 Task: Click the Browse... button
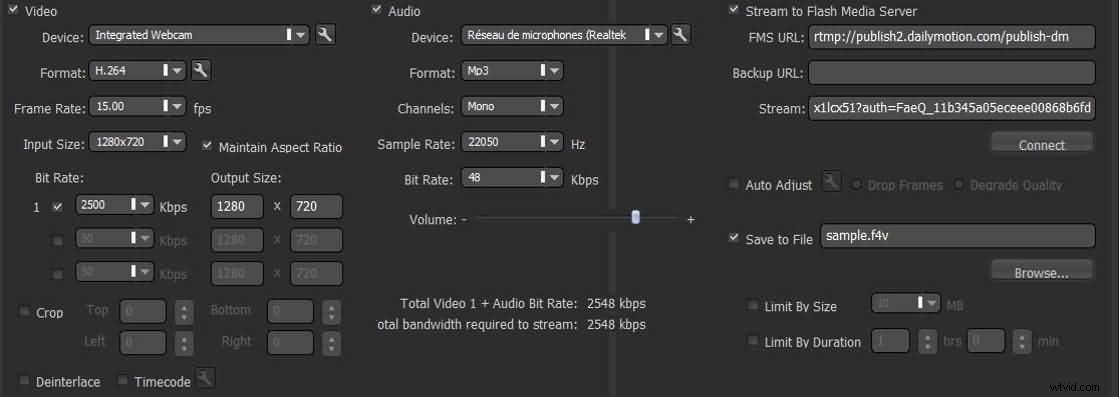point(1042,270)
